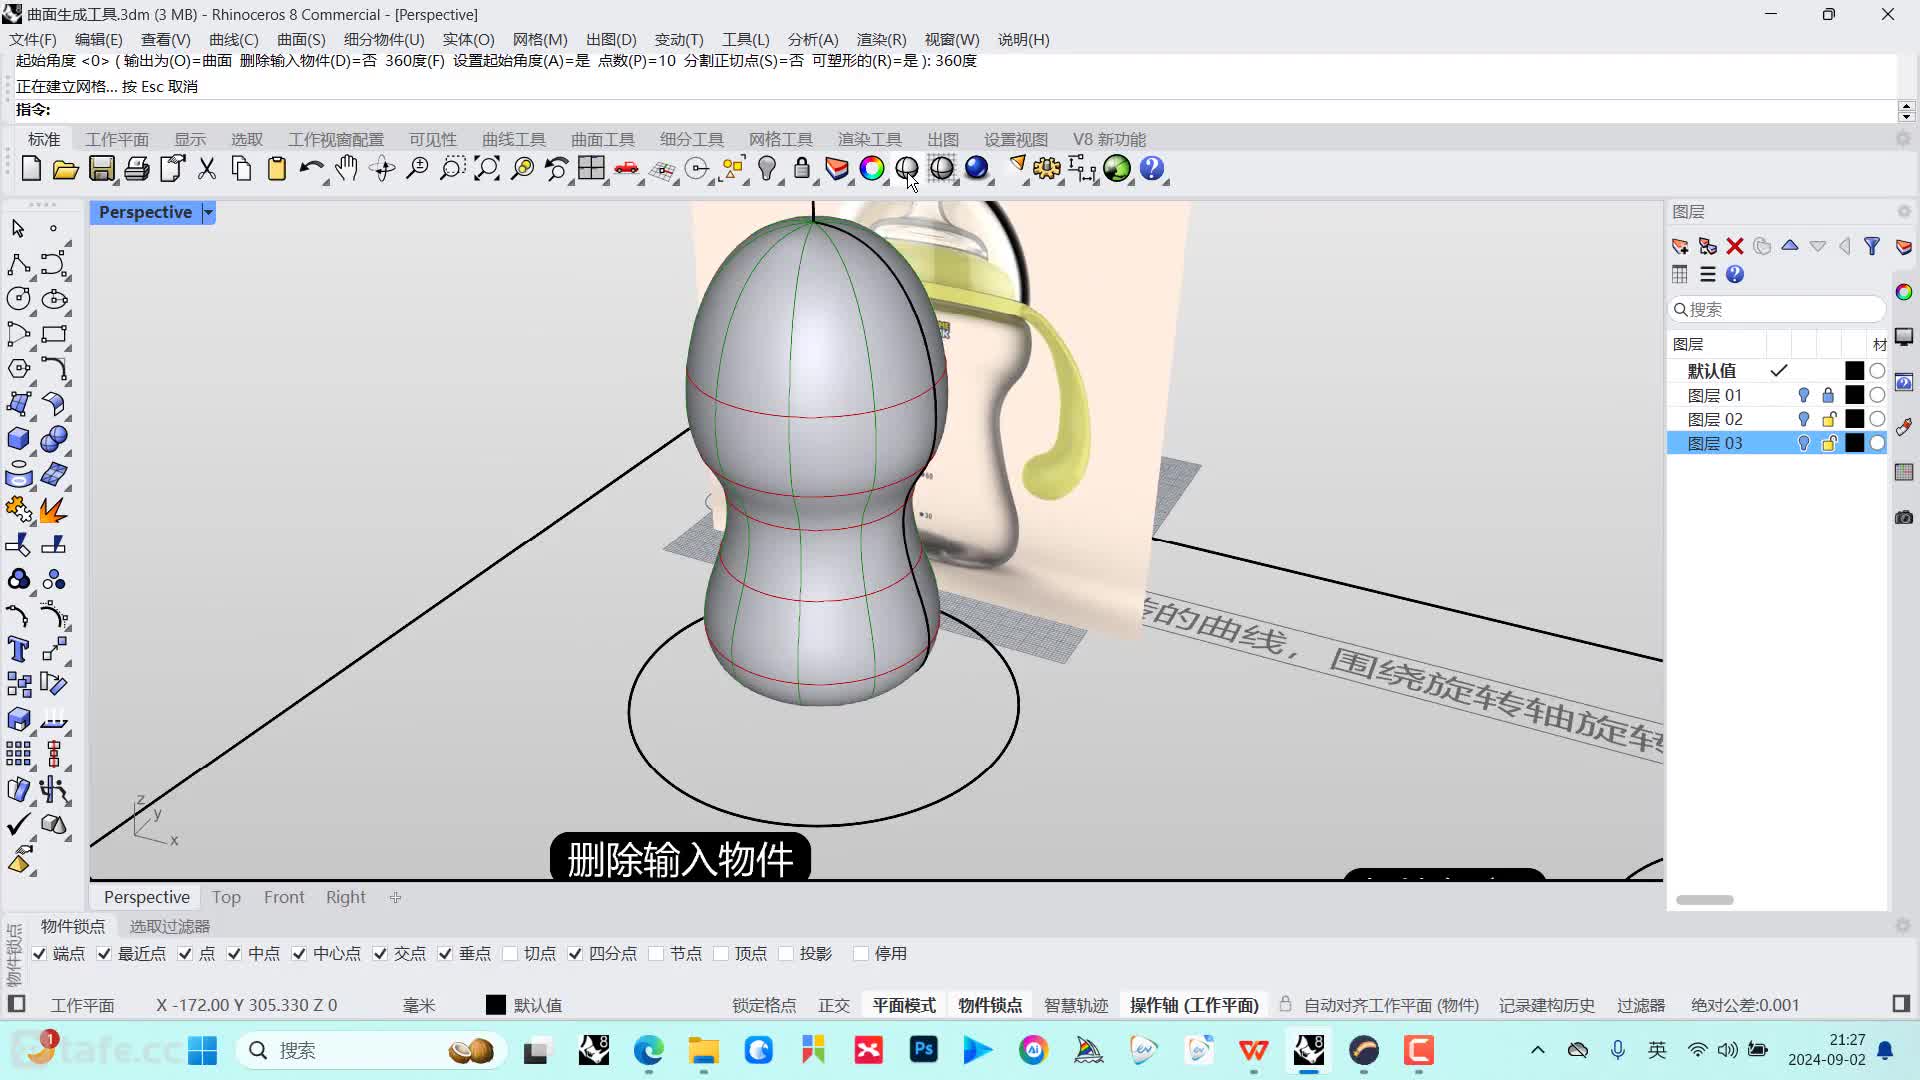Toggle 锁定格点 in status bar

click(764, 1005)
